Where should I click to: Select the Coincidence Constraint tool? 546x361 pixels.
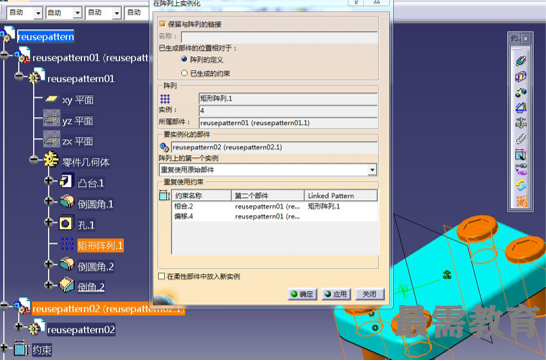pos(521,61)
